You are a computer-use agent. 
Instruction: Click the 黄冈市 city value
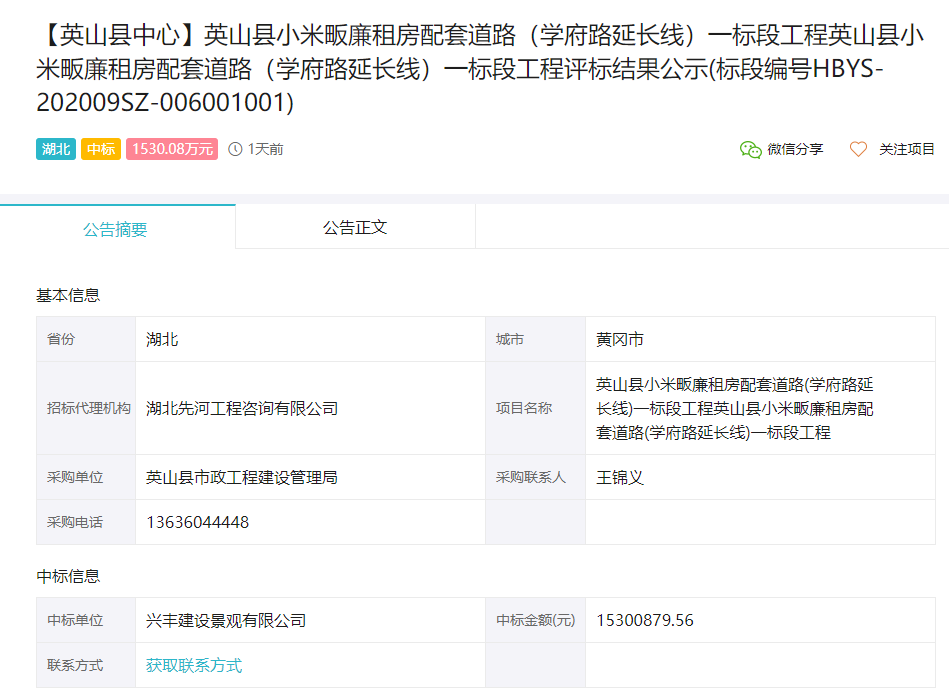[x=620, y=339]
